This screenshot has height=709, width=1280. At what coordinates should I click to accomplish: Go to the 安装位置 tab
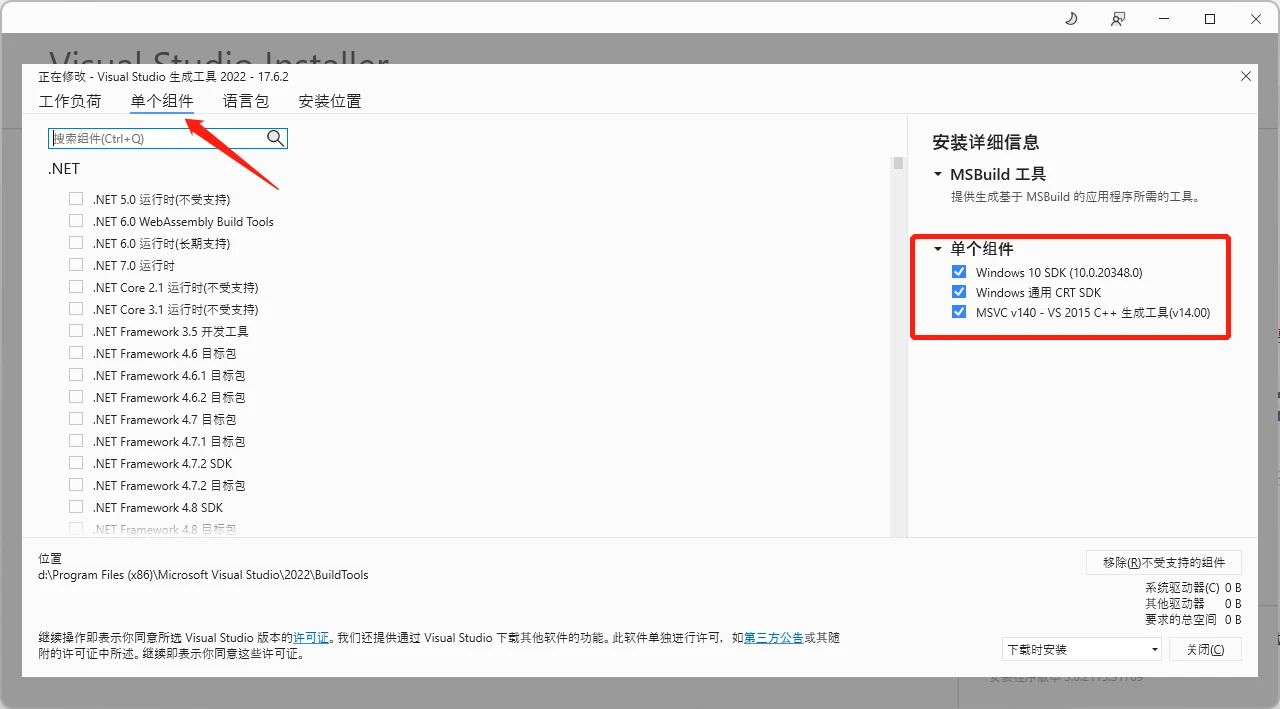click(330, 101)
